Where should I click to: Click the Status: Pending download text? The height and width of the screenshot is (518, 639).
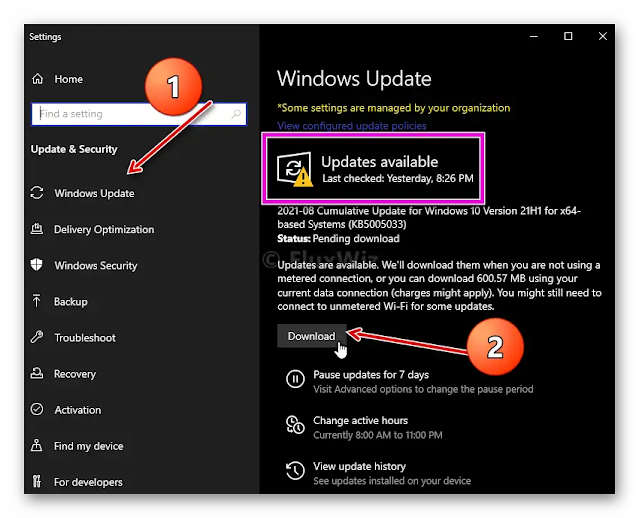tap(338, 239)
